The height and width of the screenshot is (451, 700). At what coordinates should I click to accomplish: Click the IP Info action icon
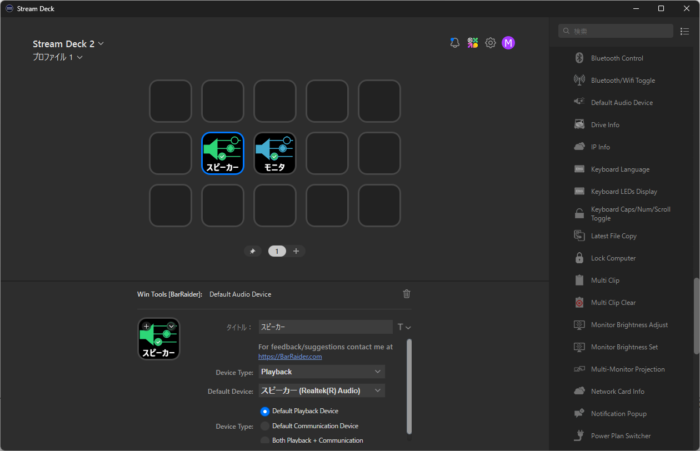[579, 146]
